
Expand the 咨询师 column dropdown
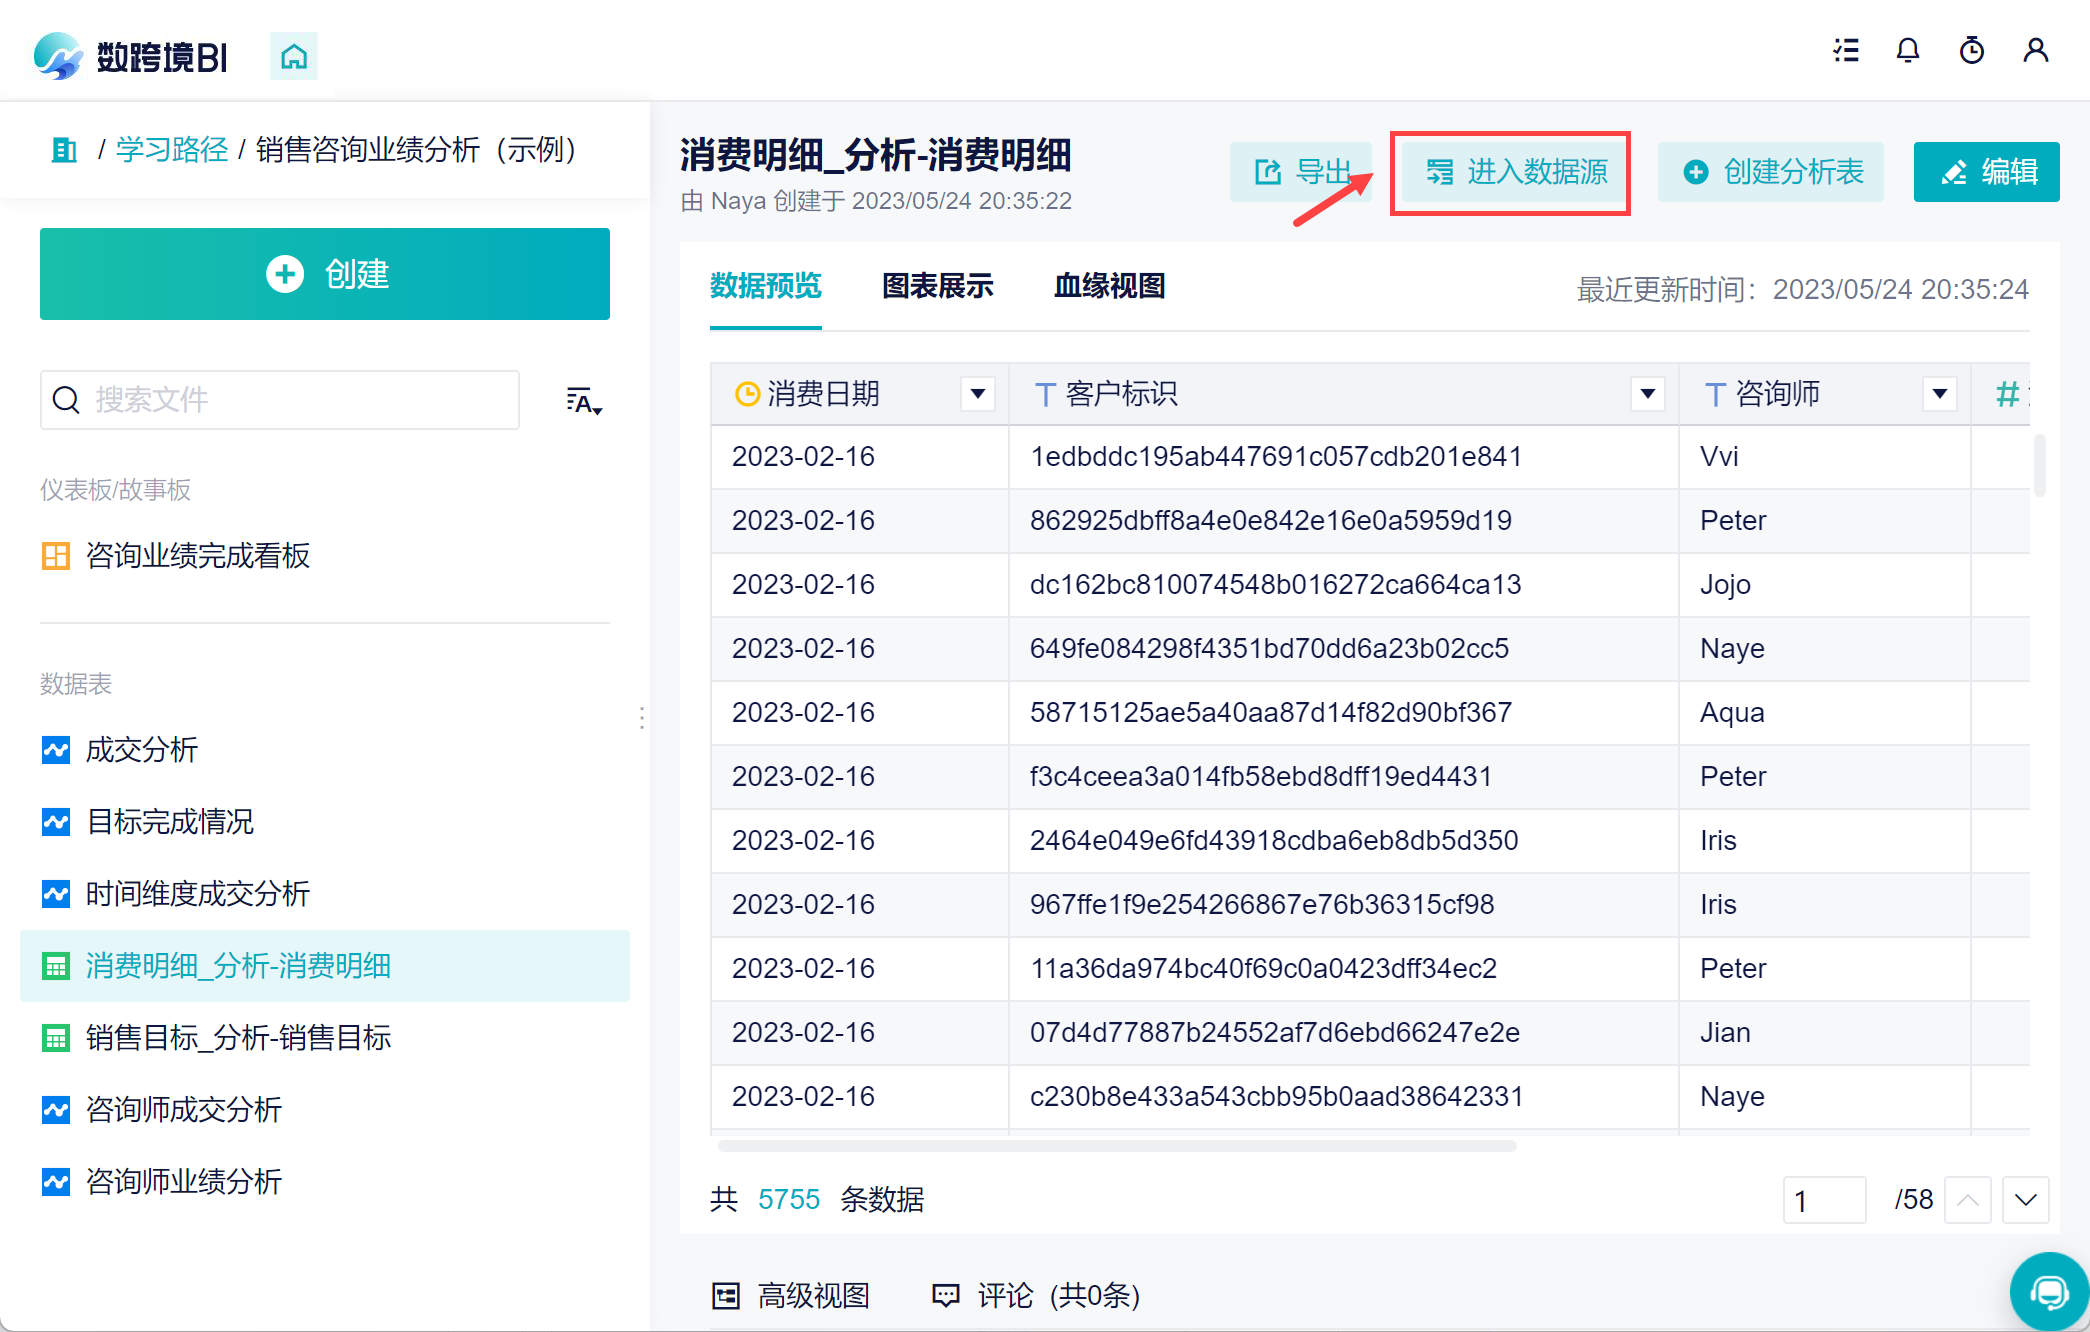click(1940, 394)
